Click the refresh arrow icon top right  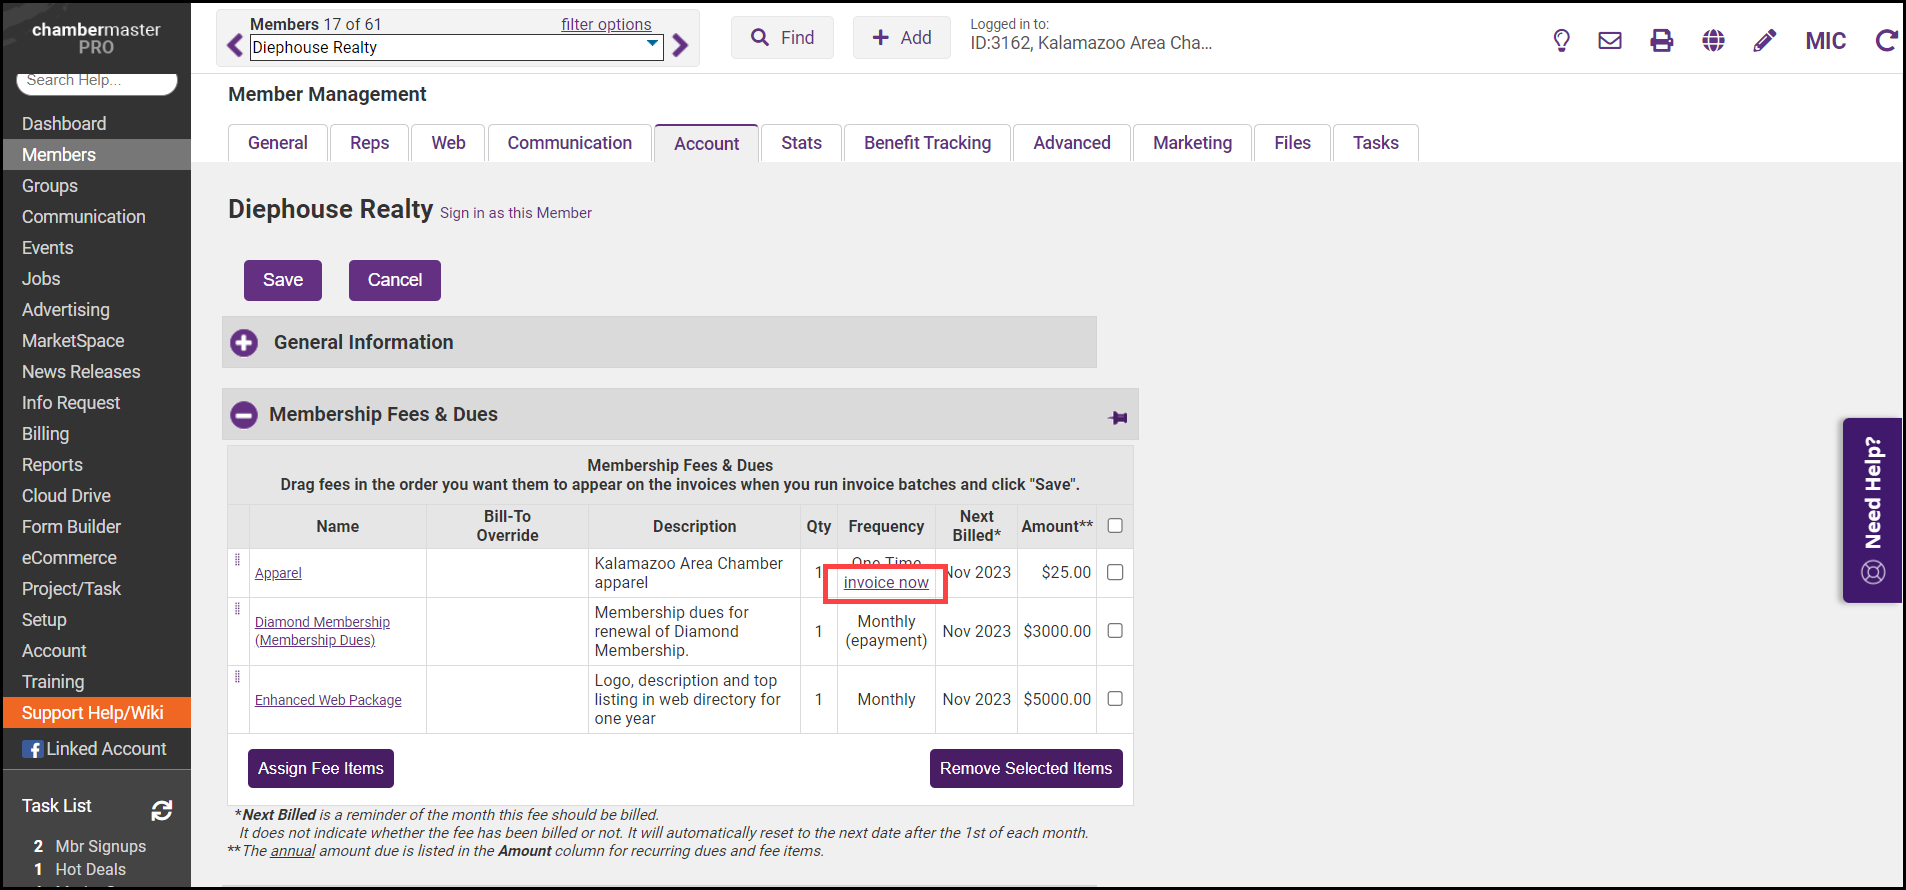coord(1886,41)
